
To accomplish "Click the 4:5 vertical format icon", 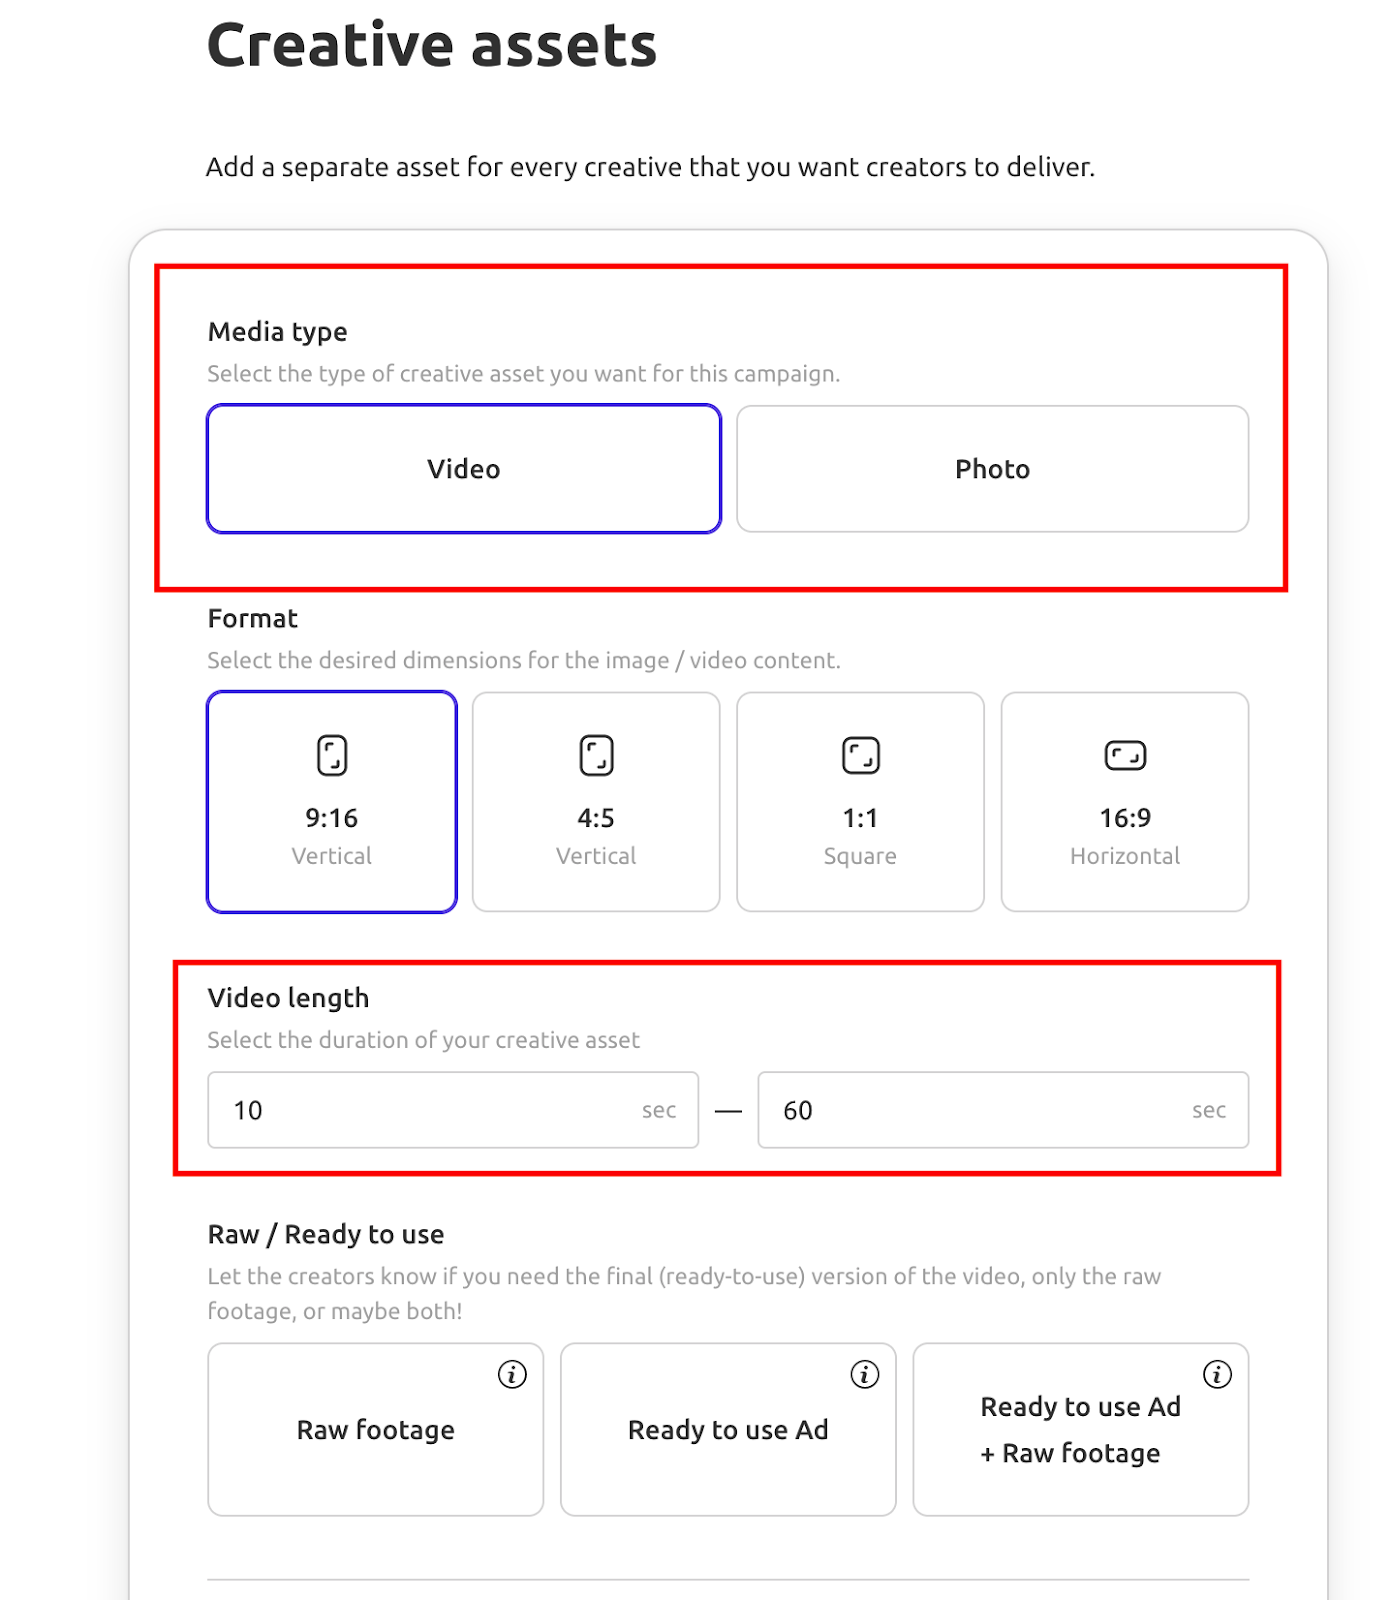I will (x=596, y=755).
